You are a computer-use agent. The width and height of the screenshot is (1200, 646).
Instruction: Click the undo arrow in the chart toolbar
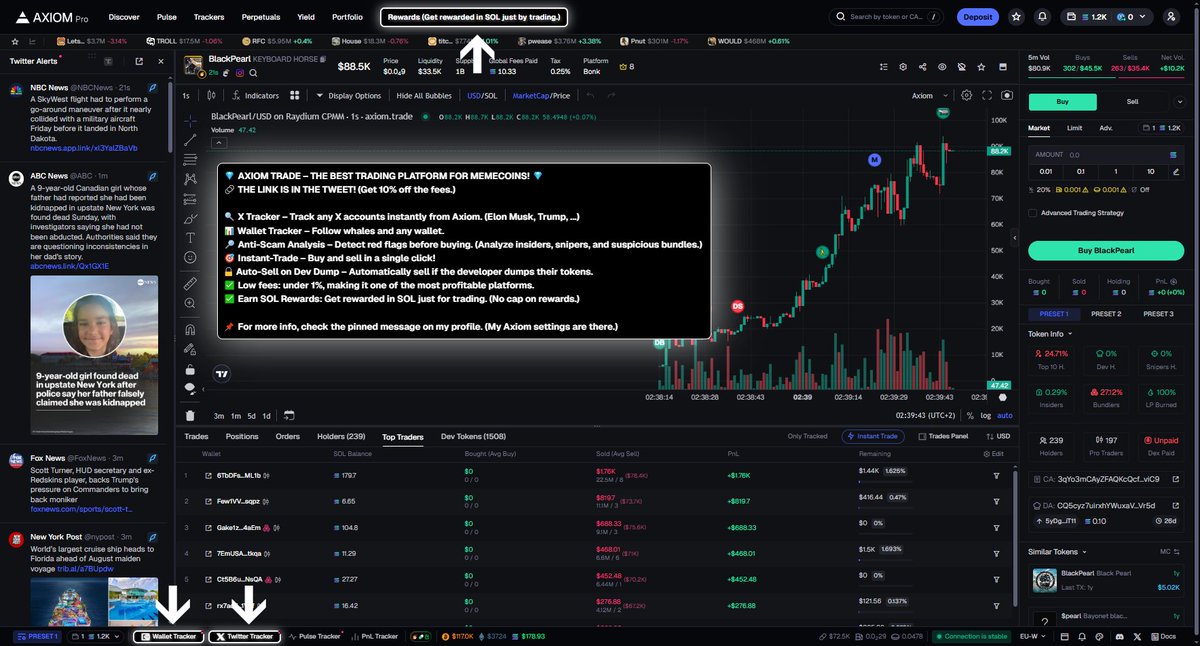coord(589,96)
